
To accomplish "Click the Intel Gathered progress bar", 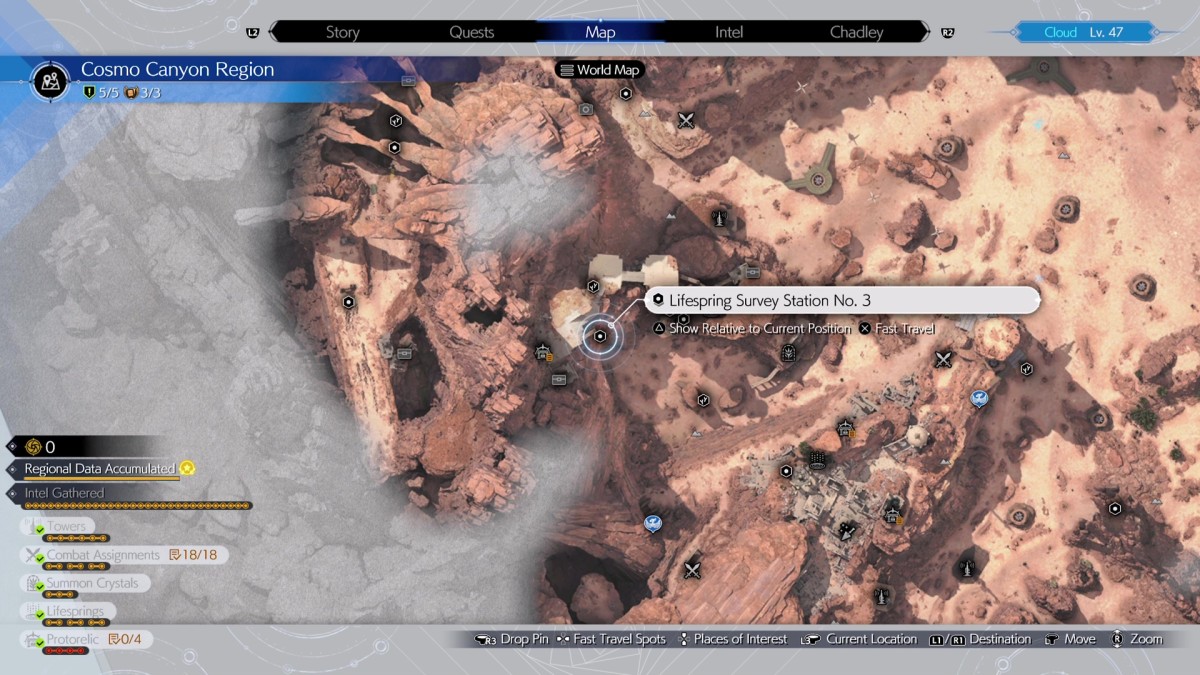I will (x=138, y=506).
